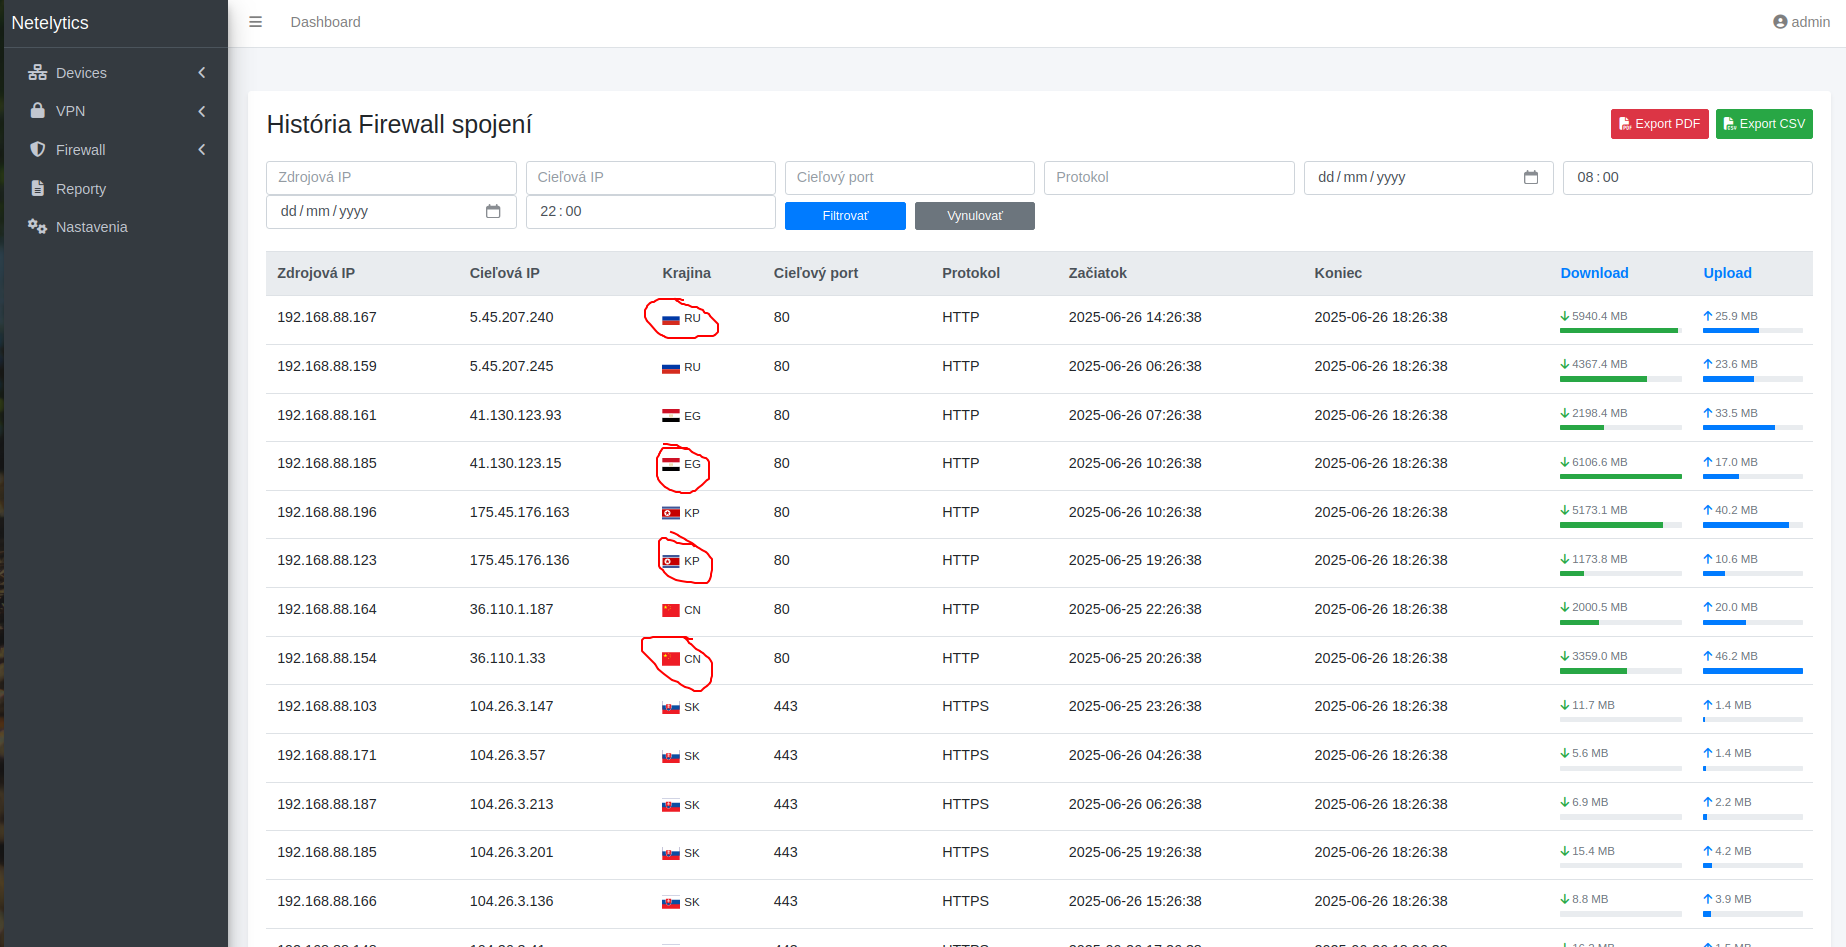The height and width of the screenshot is (947, 1846).
Task: Open calendar picker in second-row date field
Action: tap(493, 211)
